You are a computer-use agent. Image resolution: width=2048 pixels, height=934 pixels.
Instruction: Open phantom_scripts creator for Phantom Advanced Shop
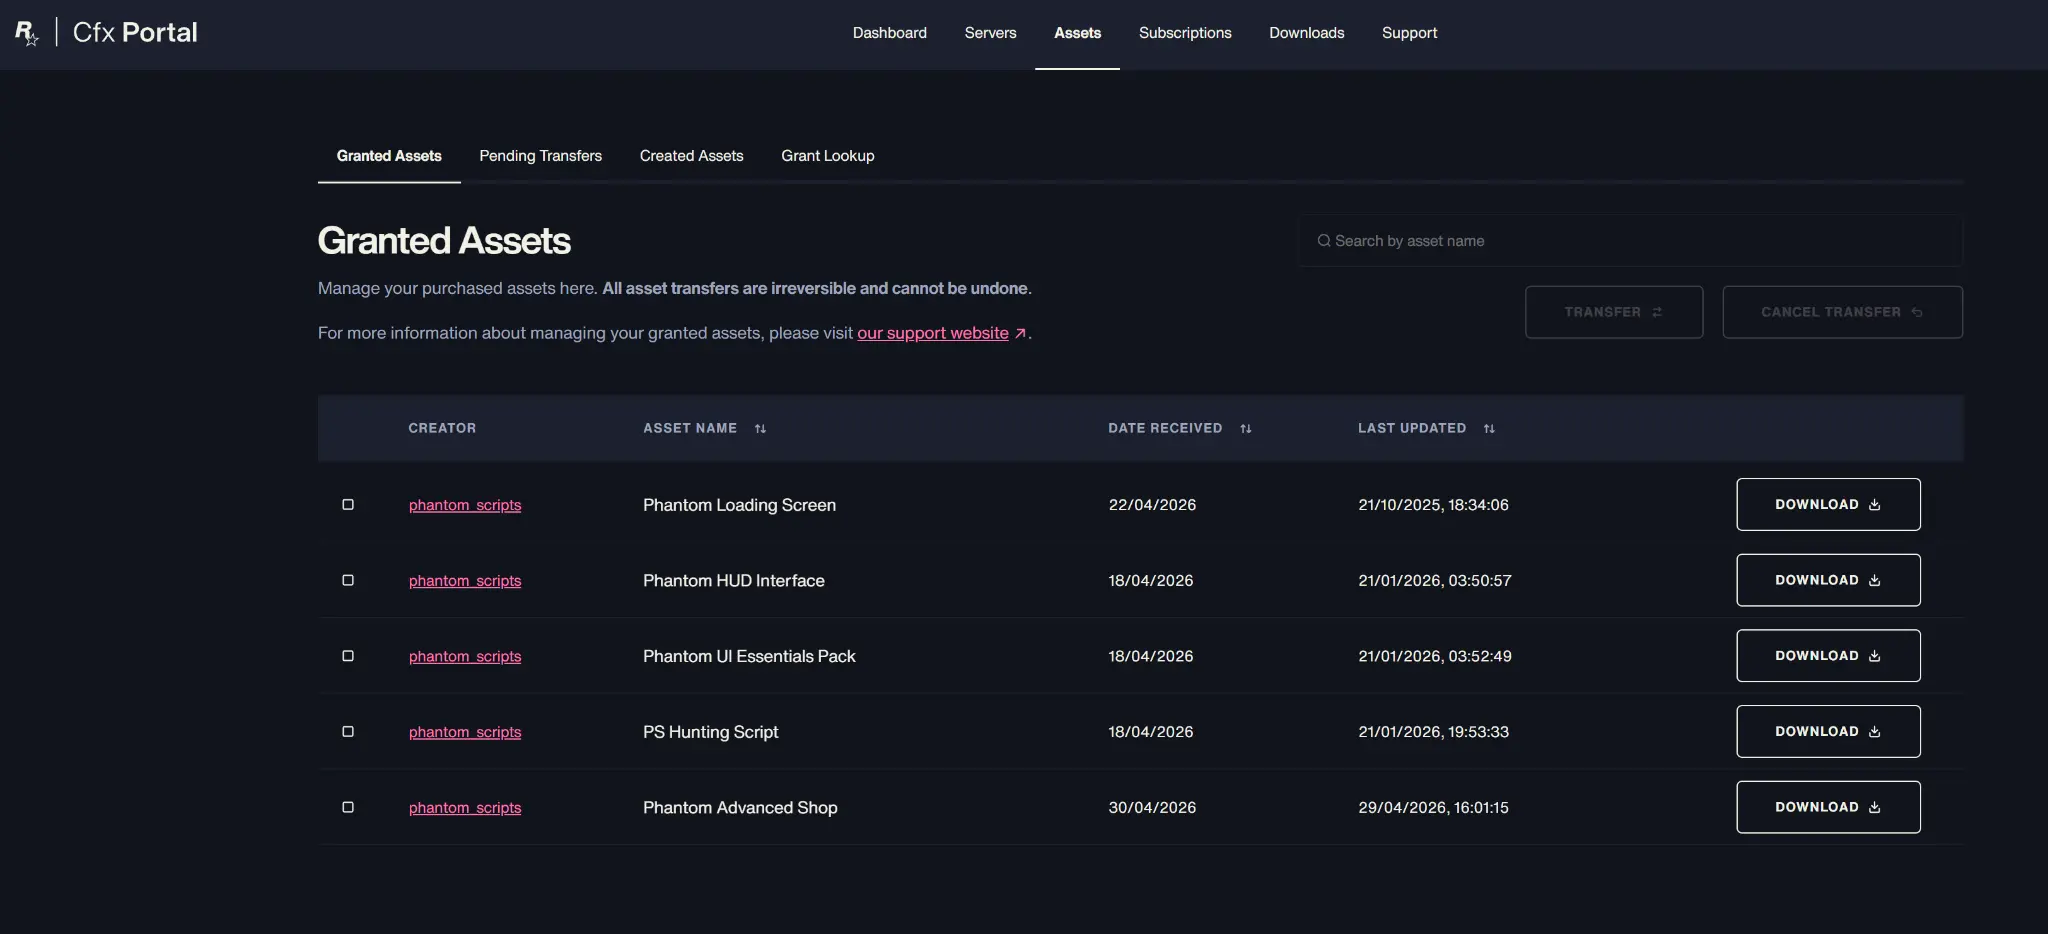(x=465, y=808)
